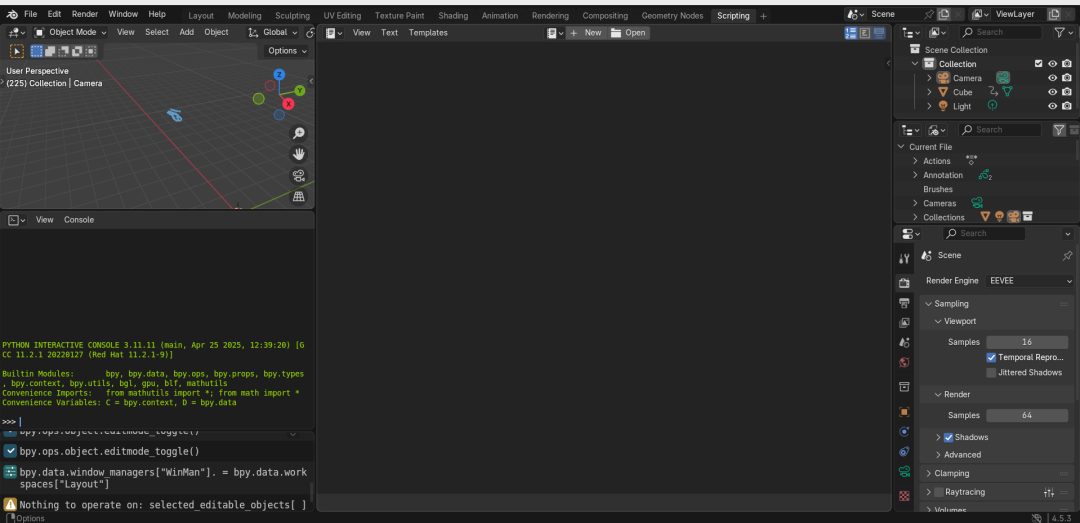Image resolution: width=1080 pixels, height=523 pixels.
Task: Add a new workspace with the plus tab
Action: 763,16
